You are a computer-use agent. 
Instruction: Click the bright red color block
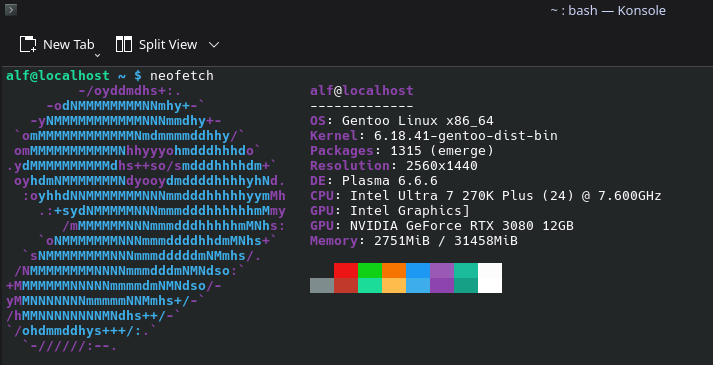(x=346, y=270)
